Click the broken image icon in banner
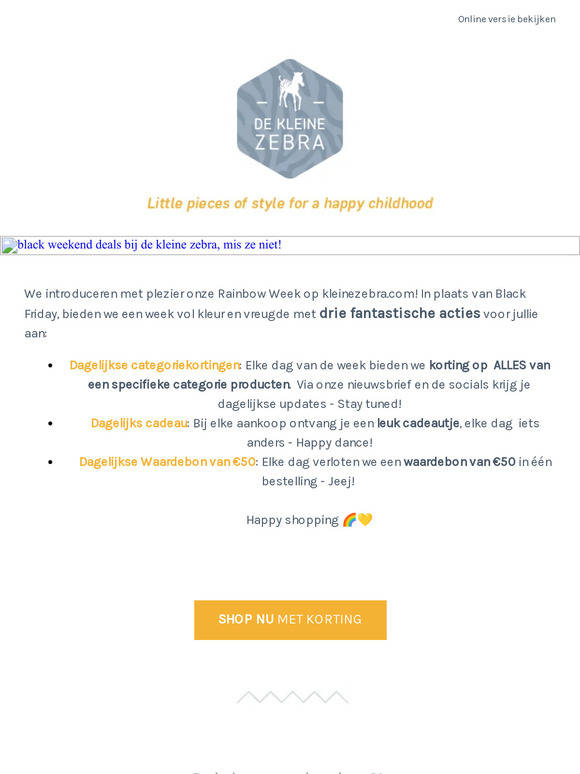 coord(9,245)
